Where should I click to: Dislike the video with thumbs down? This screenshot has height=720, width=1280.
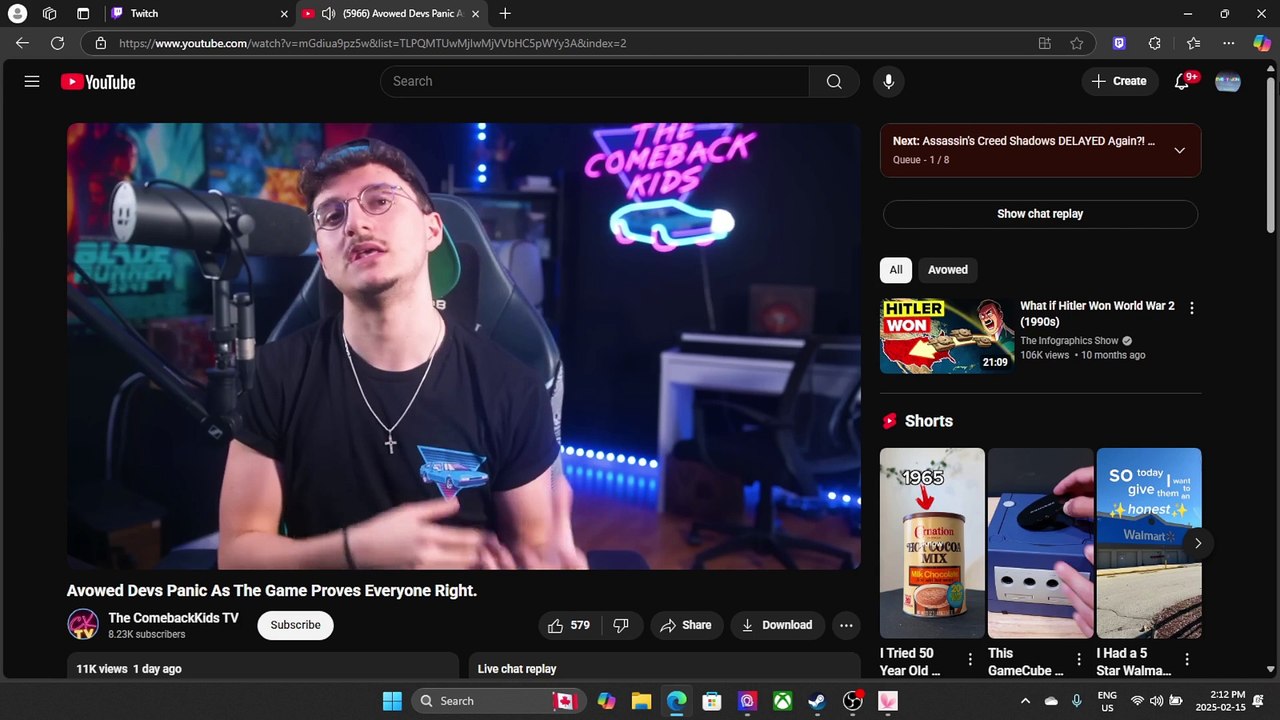[x=621, y=625]
